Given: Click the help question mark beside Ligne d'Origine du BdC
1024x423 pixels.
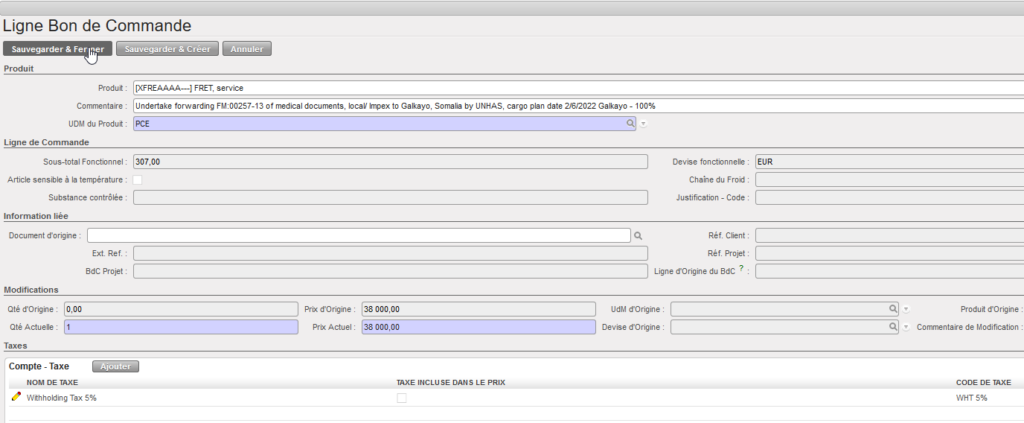Looking at the screenshot, I should click(741, 270).
